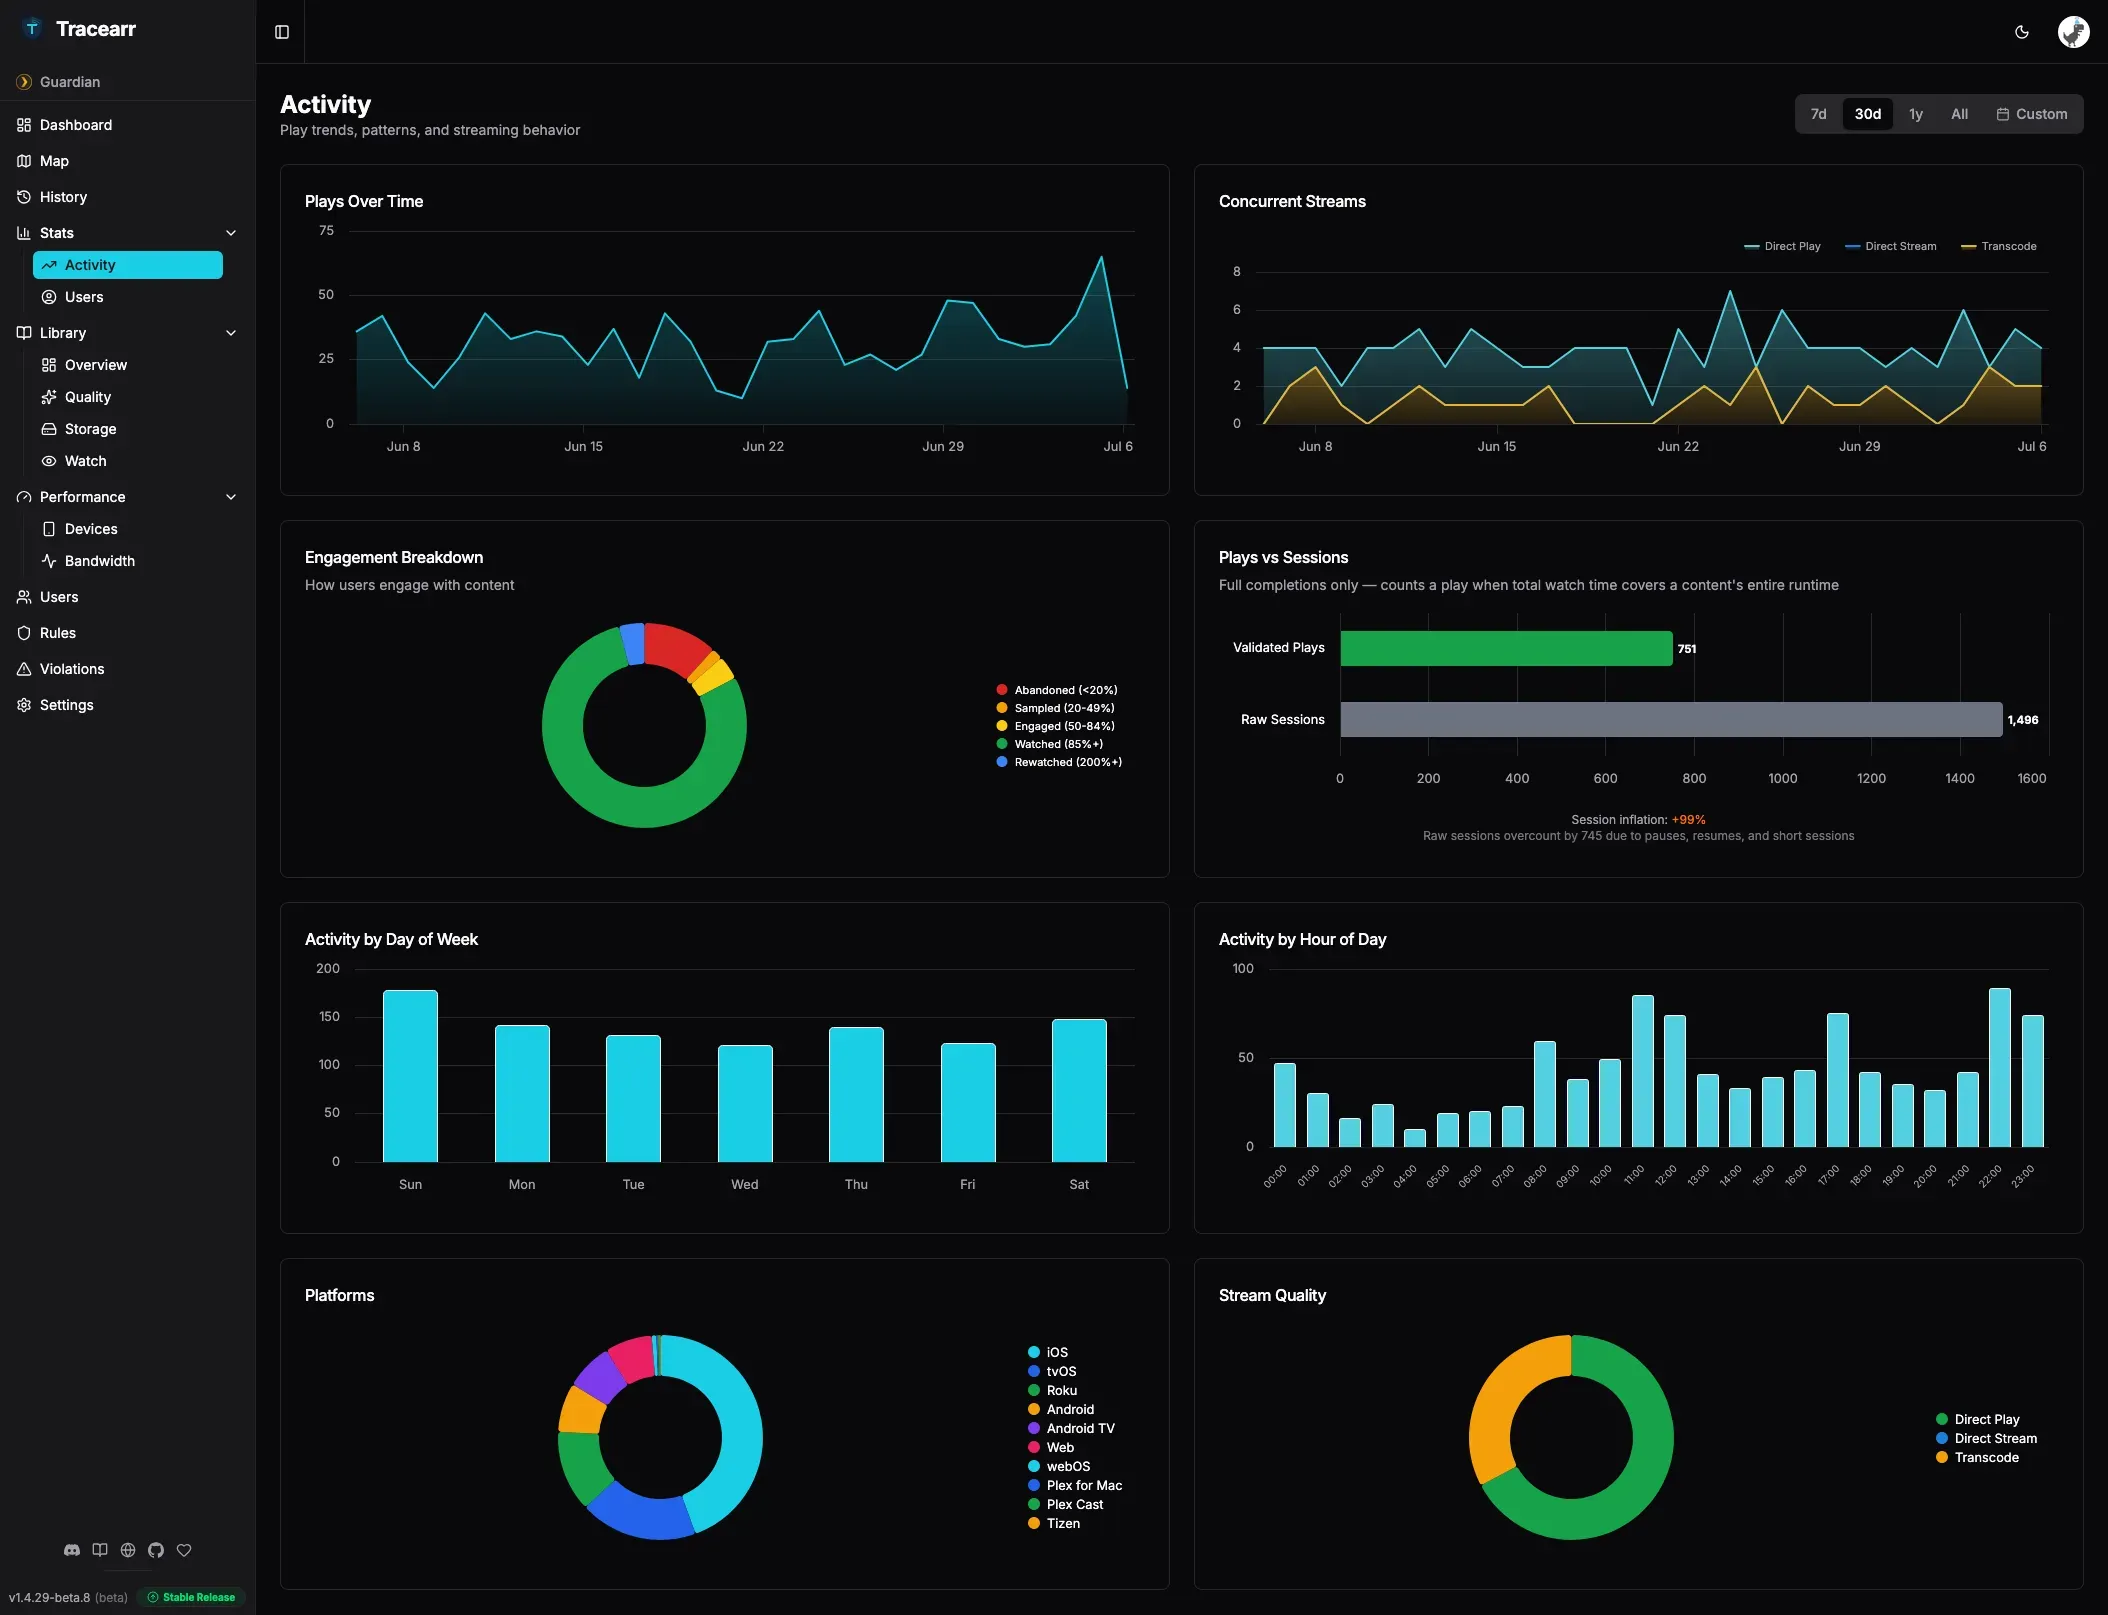Screen dimensions: 2108x1615
Task: Go to the top-level Users page
Action: point(128,597)
